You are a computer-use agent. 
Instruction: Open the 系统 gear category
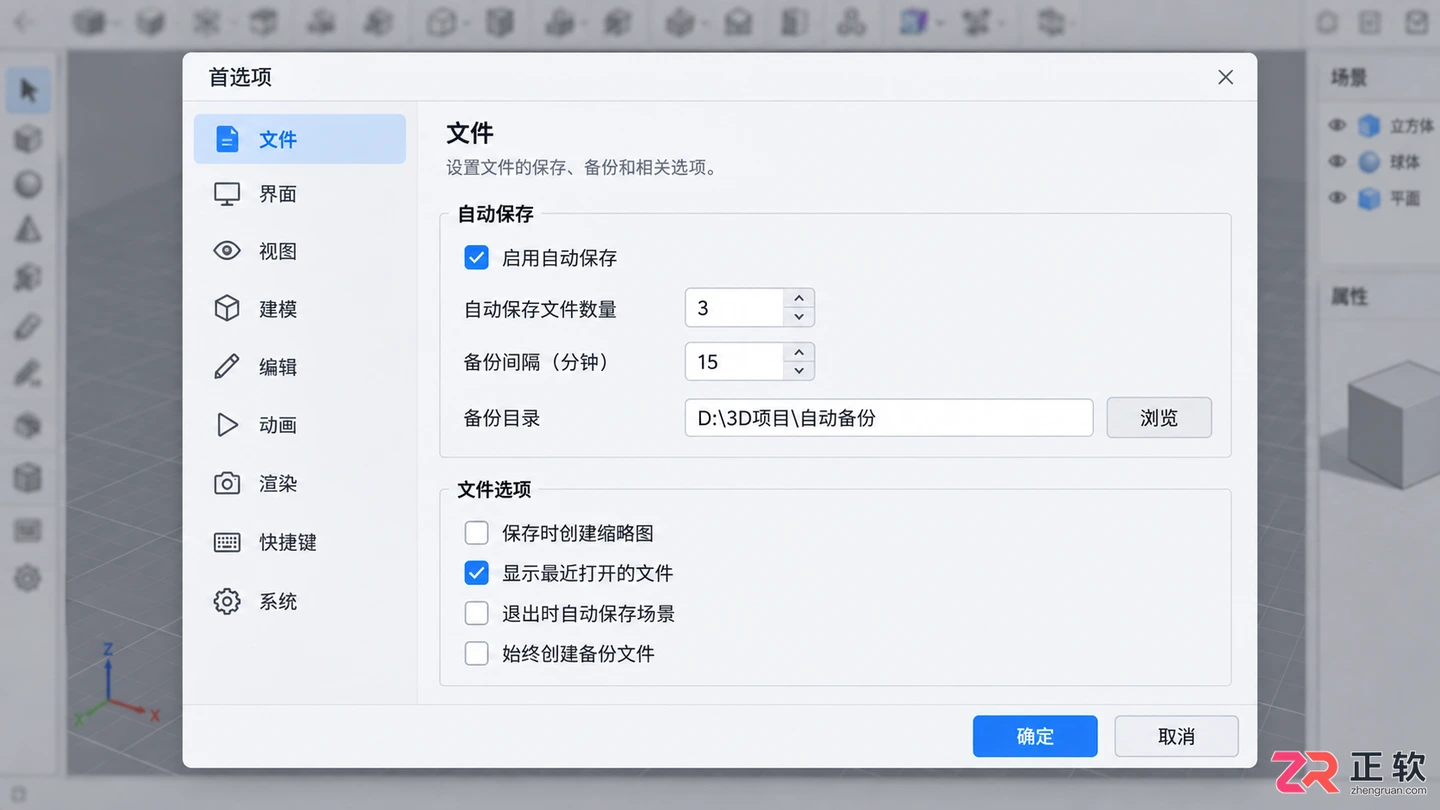point(299,601)
